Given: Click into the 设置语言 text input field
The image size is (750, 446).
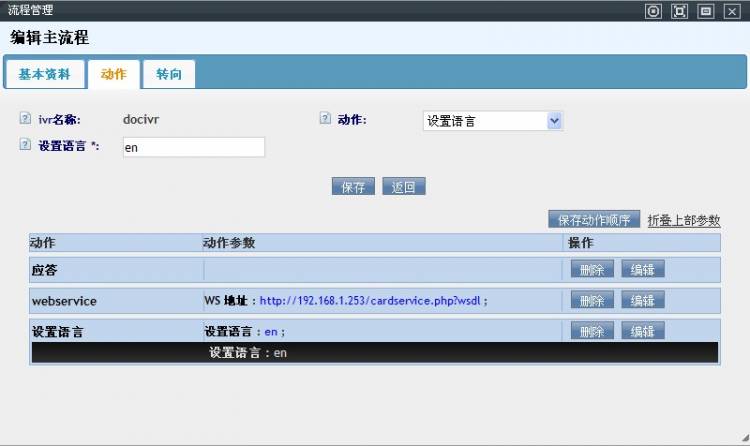Looking at the screenshot, I should [x=192, y=147].
